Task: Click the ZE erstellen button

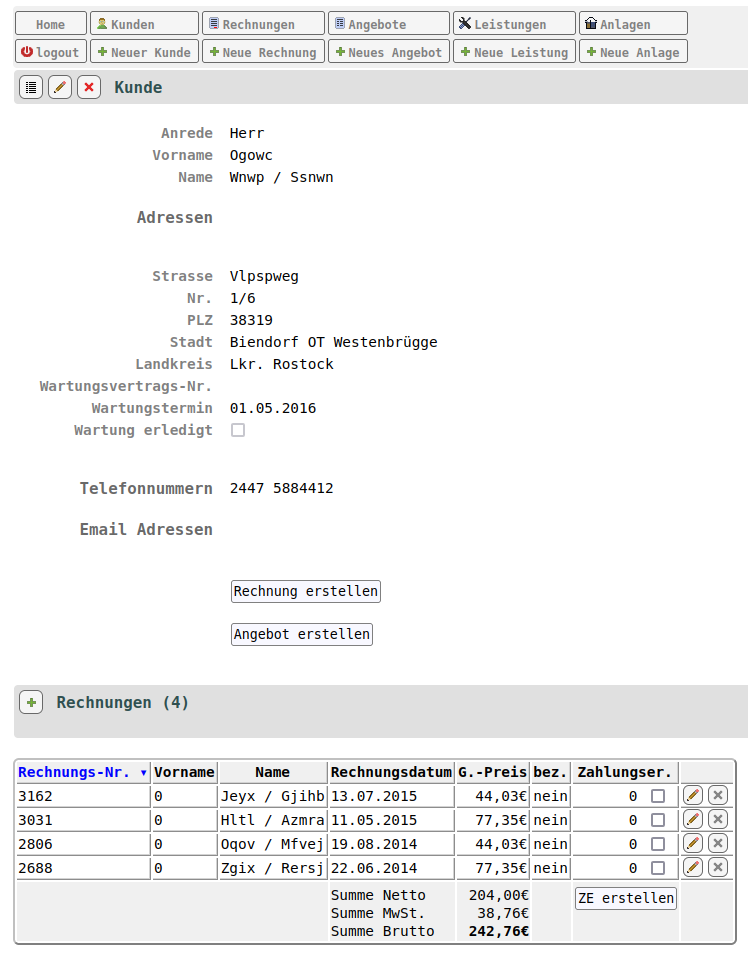Action: [x=626, y=898]
